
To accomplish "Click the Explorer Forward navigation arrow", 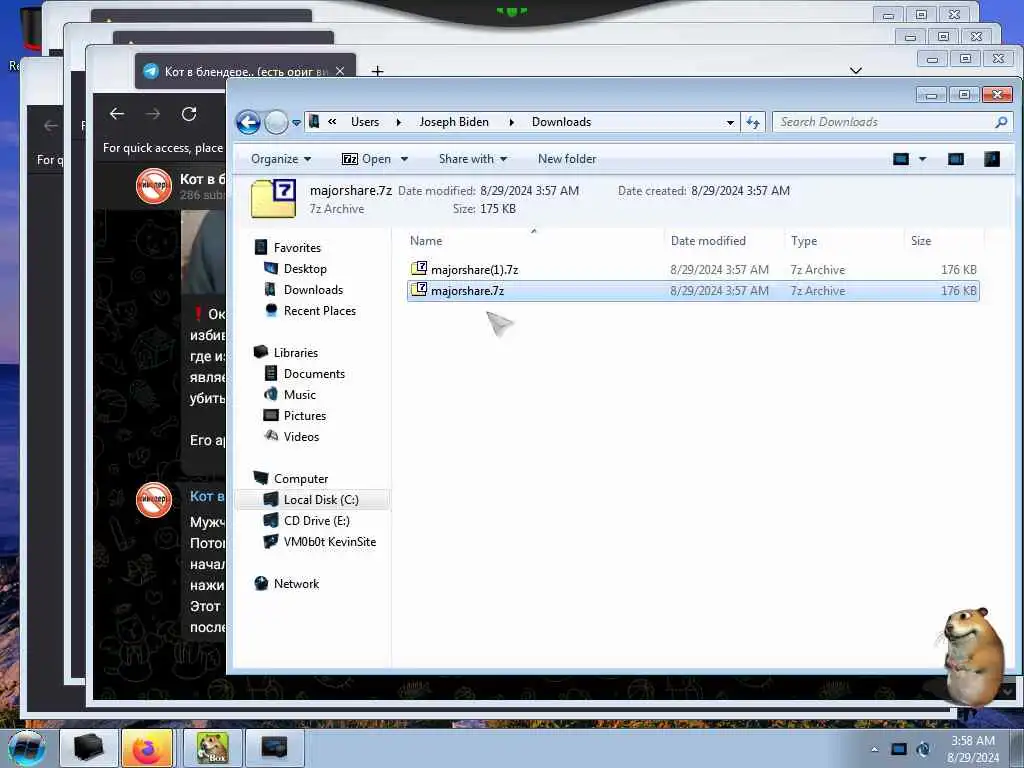I will pos(276,122).
